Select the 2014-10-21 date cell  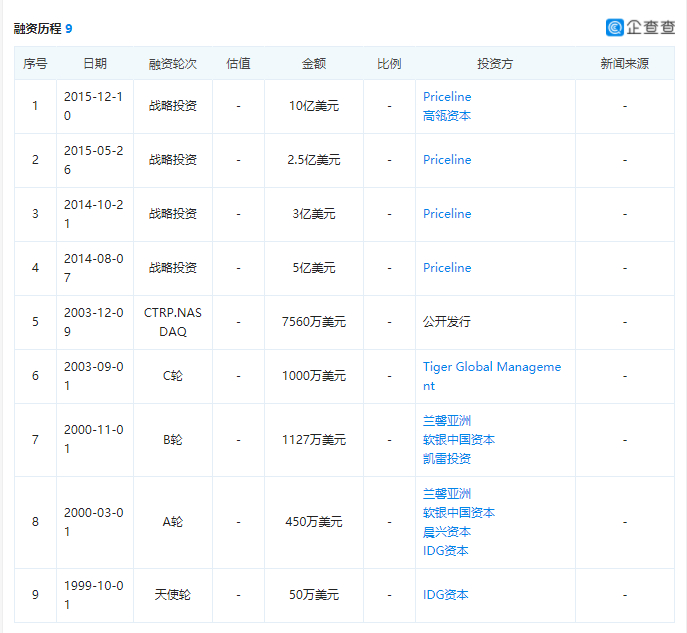click(x=94, y=214)
